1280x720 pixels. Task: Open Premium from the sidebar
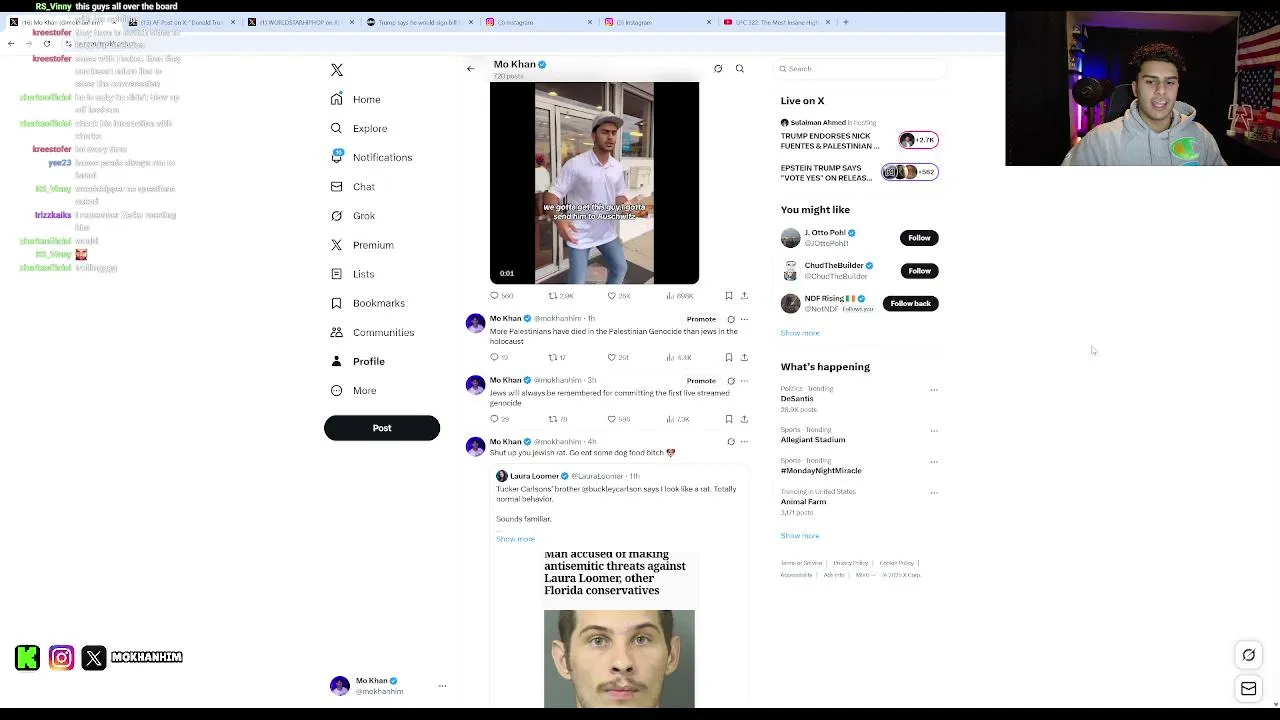[362, 245]
